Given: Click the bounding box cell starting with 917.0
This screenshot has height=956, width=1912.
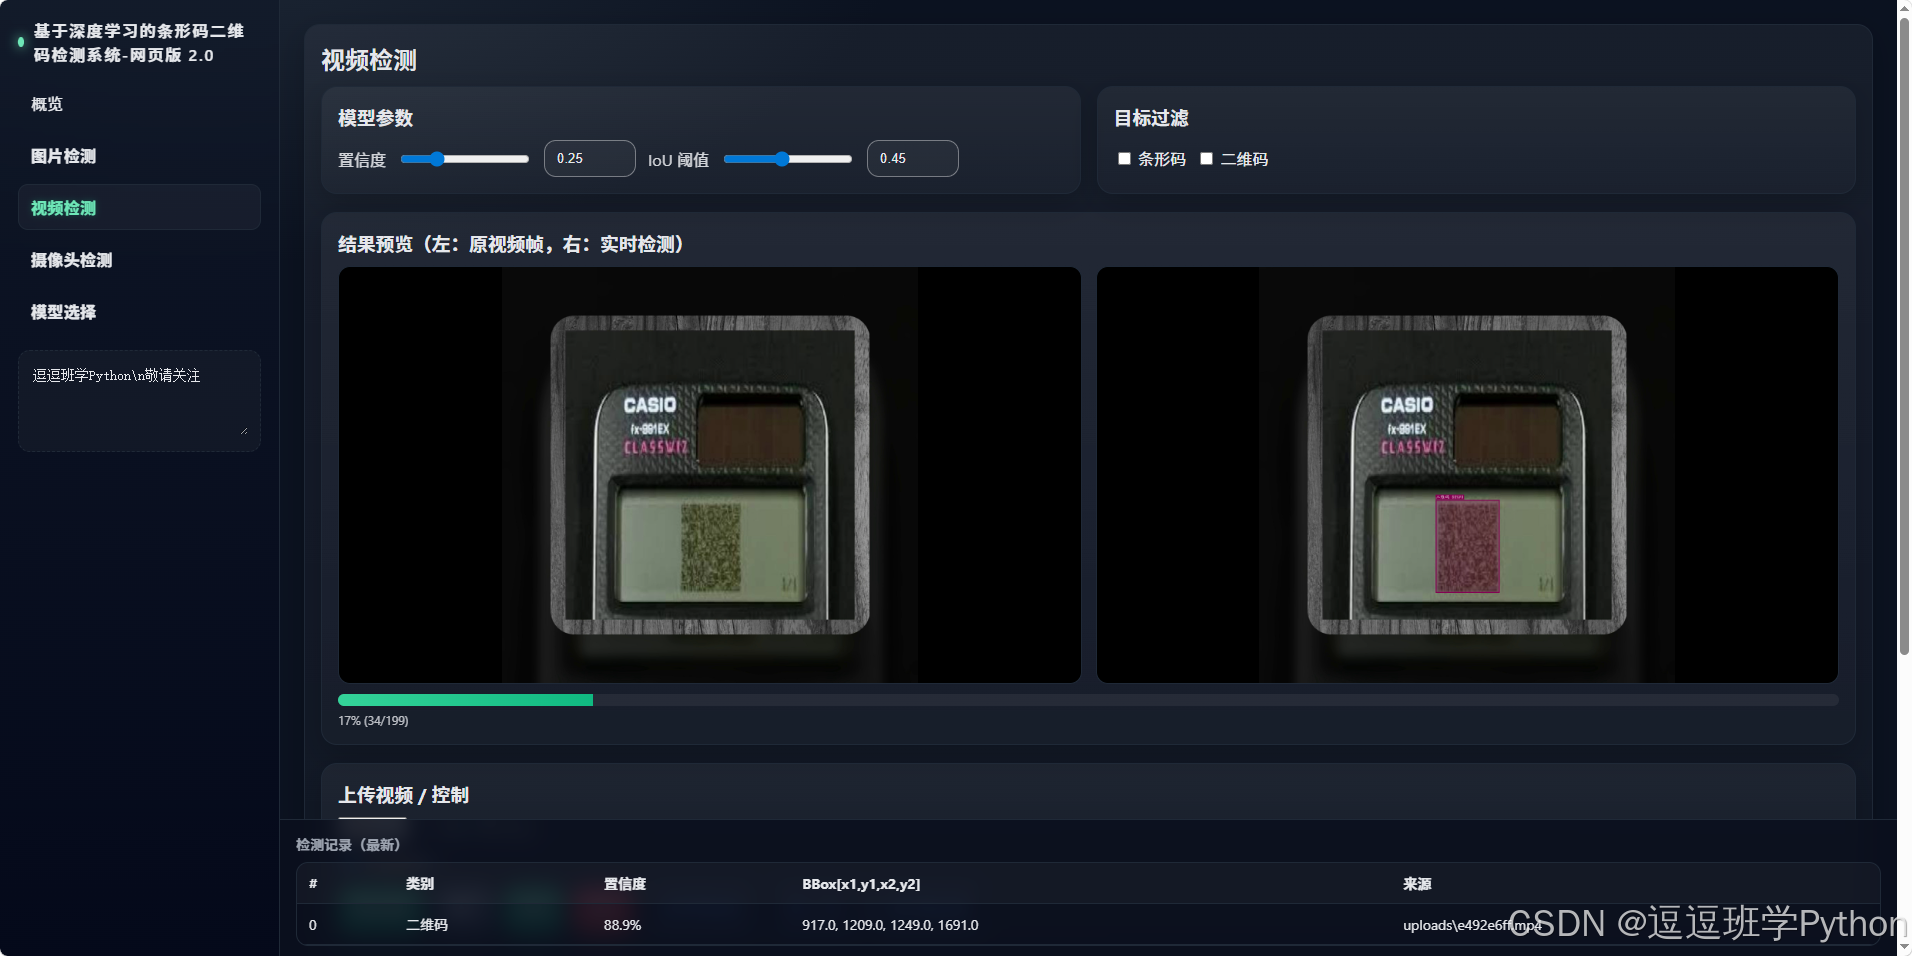Looking at the screenshot, I should [x=890, y=925].
